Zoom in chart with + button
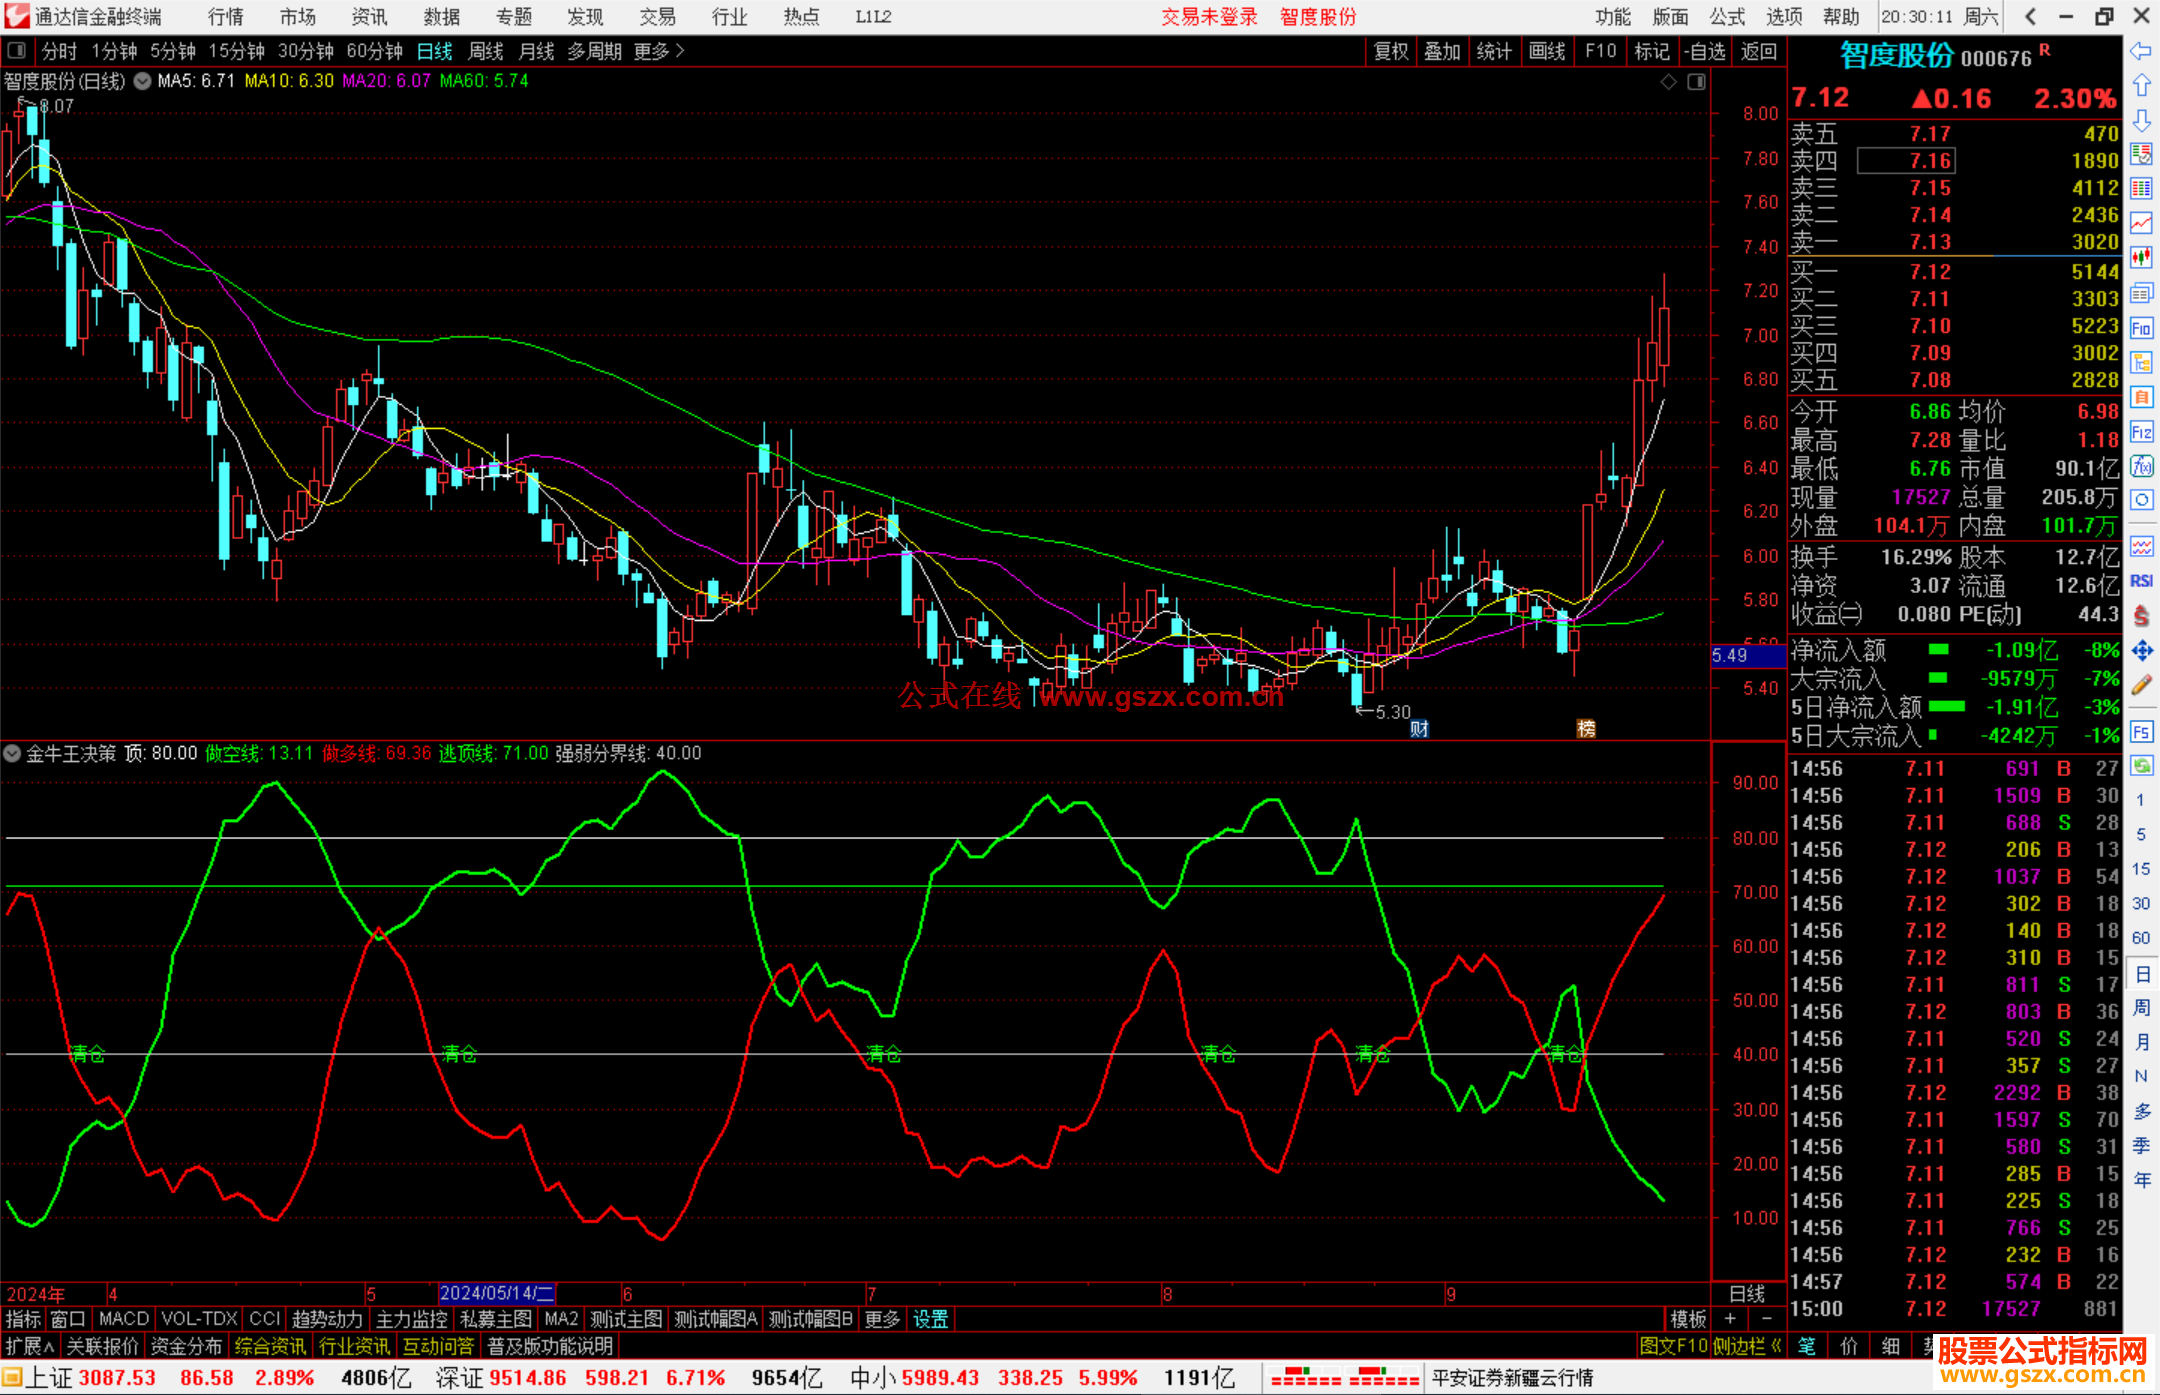The image size is (2160, 1395). (x=1730, y=1319)
